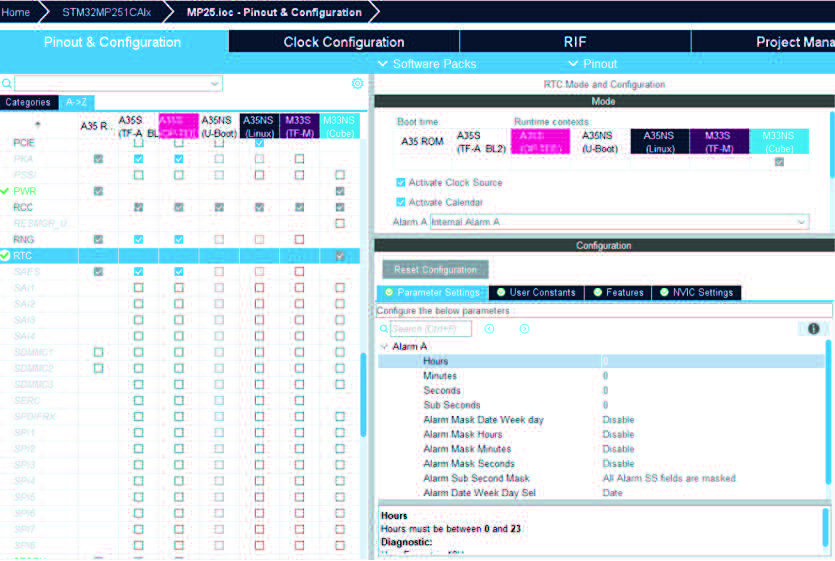Click the Reset Configuration button
Image resolution: width=835 pixels, height=561 pixels.
(435, 270)
